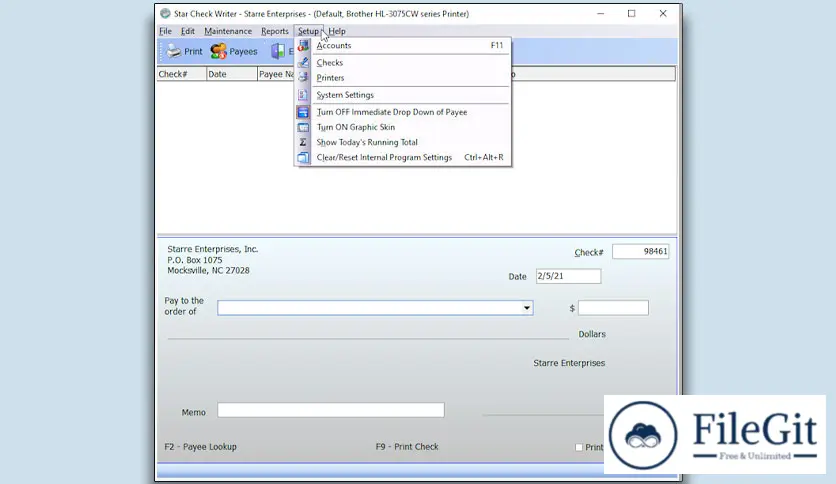Click the Mocksville, NC 27028 address line
Viewport: 836px width, 484px height.
coord(208,270)
